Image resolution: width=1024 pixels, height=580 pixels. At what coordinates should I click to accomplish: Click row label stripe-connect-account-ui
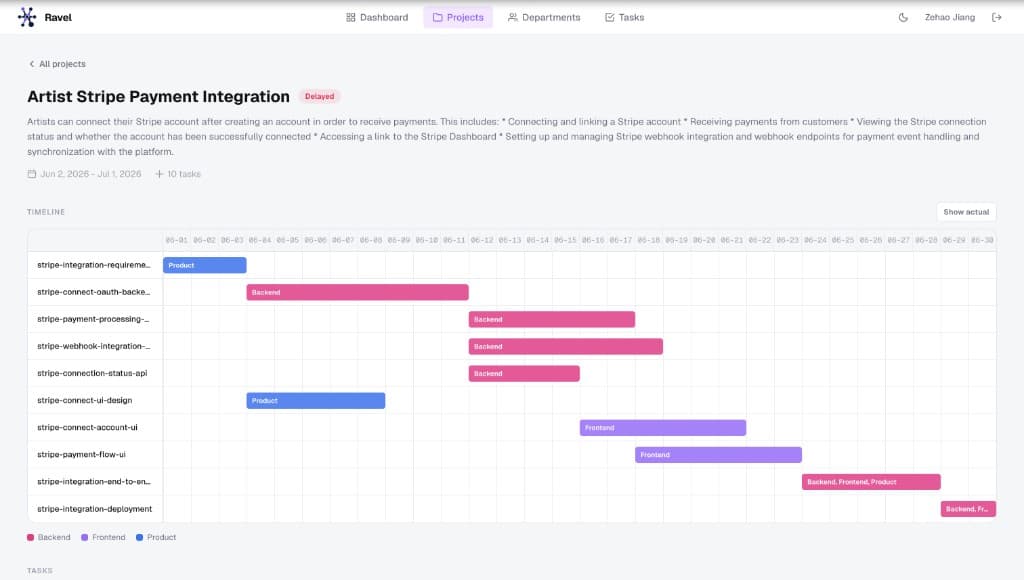pos(88,428)
